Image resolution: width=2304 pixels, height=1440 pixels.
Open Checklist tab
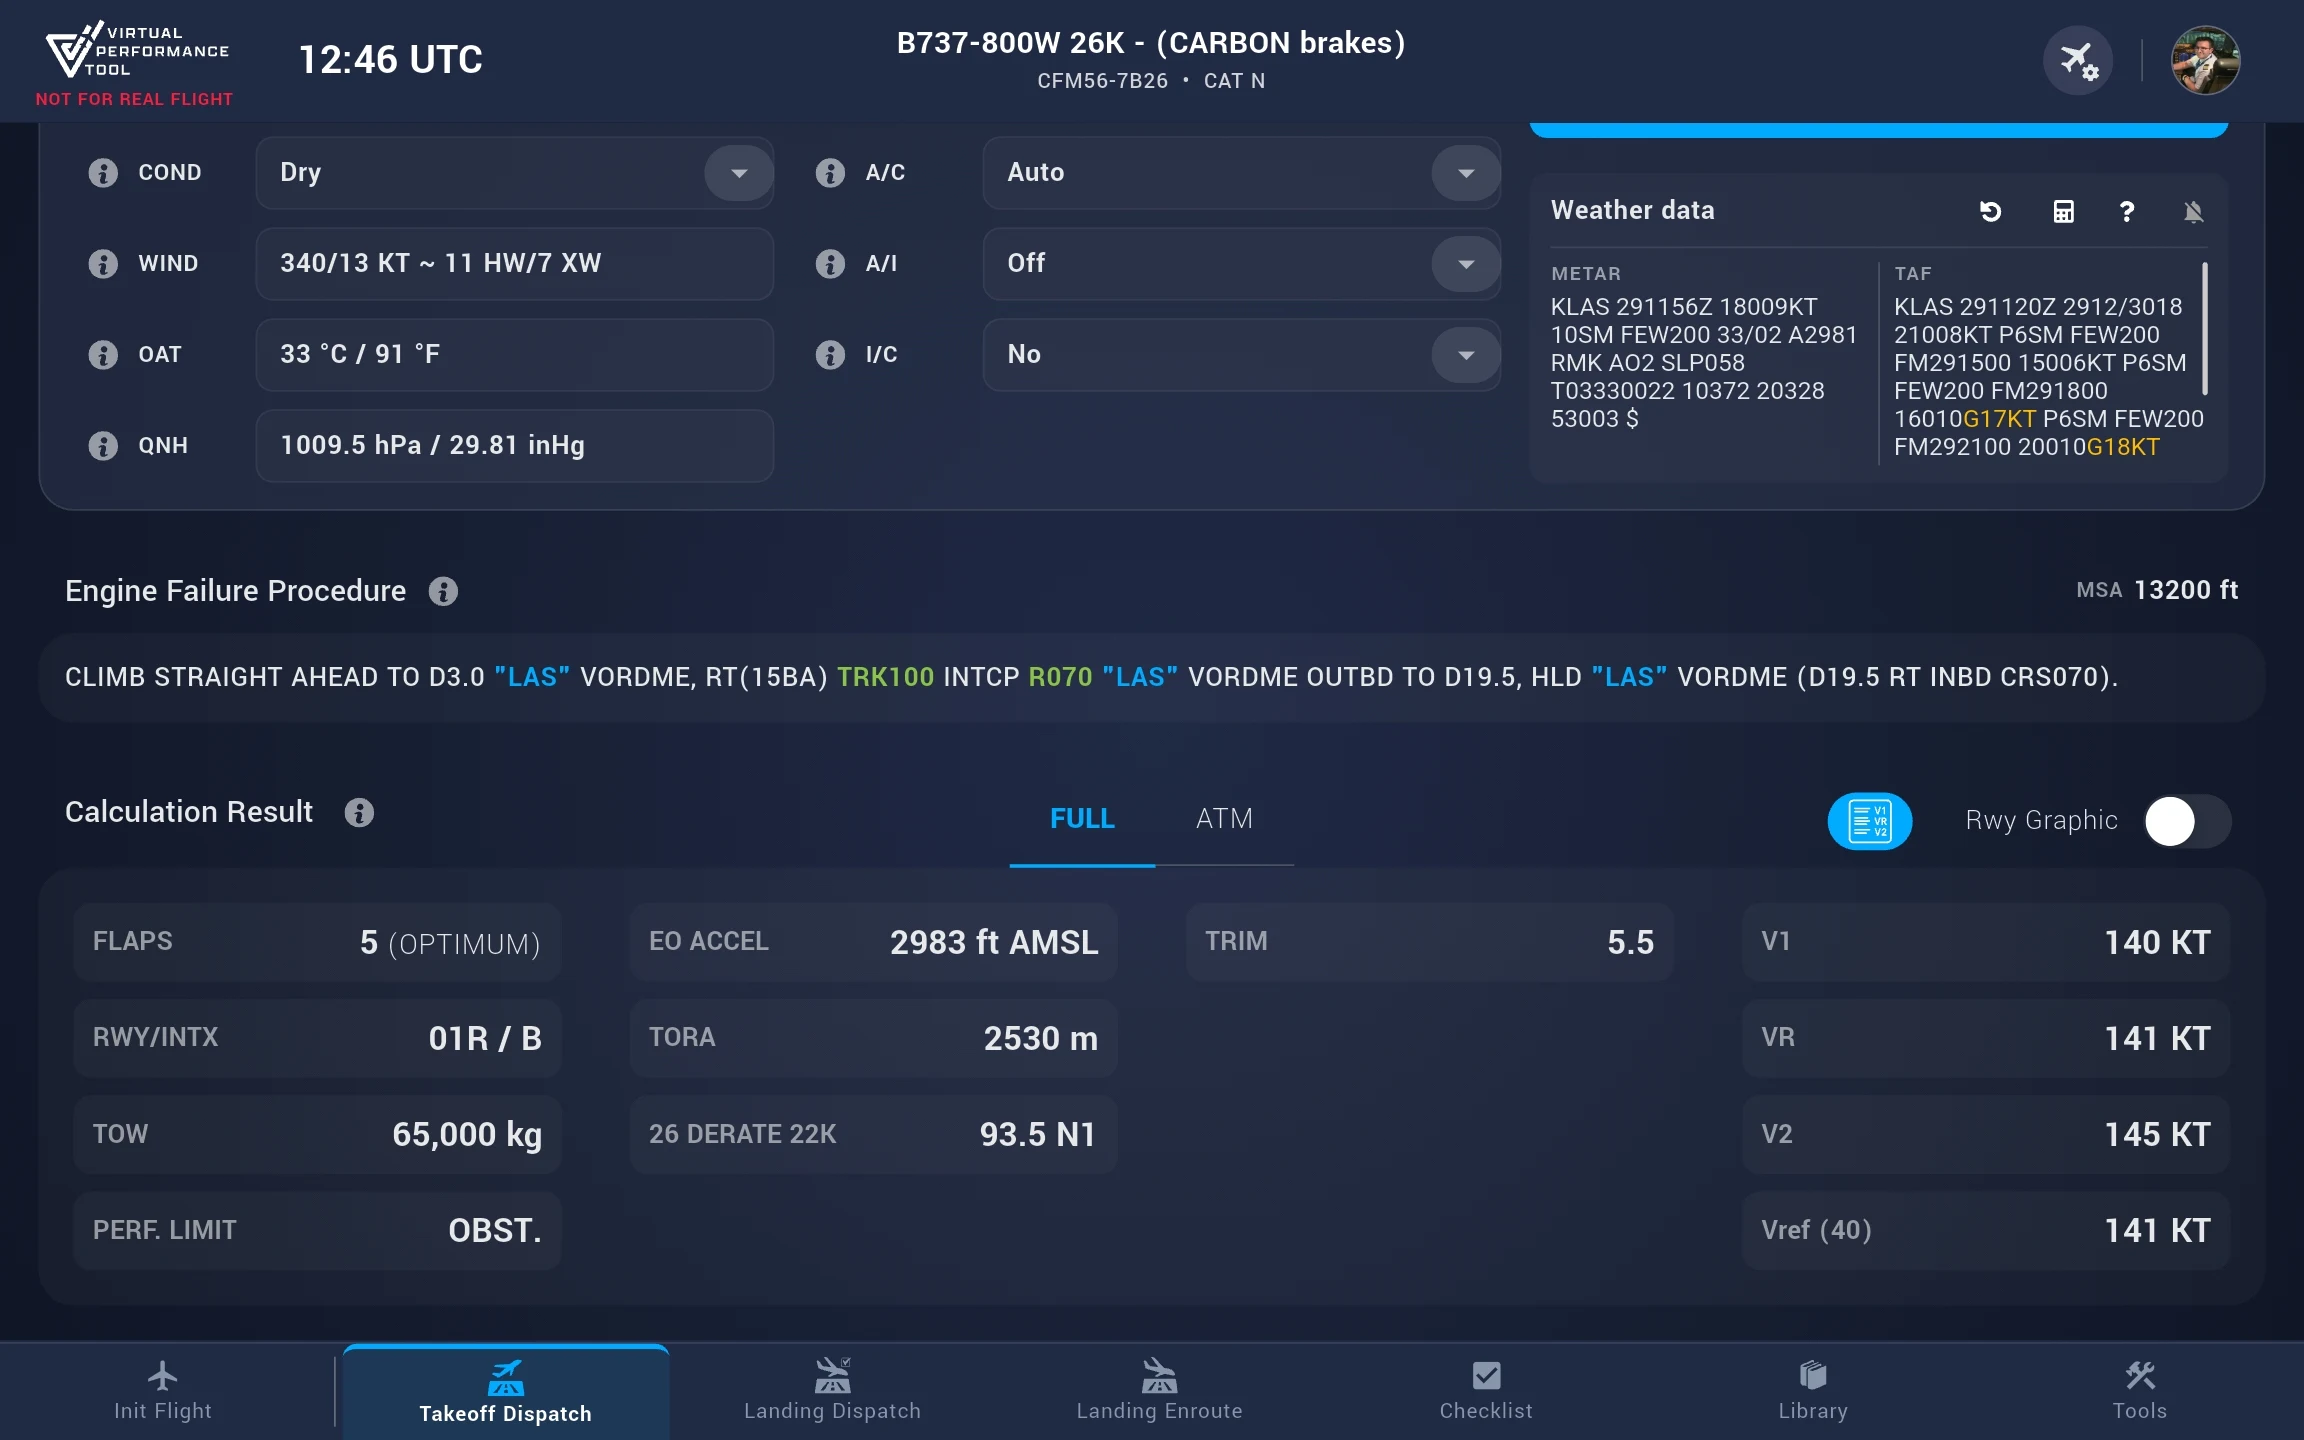pyautogui.click(x=1486, y=1391)
